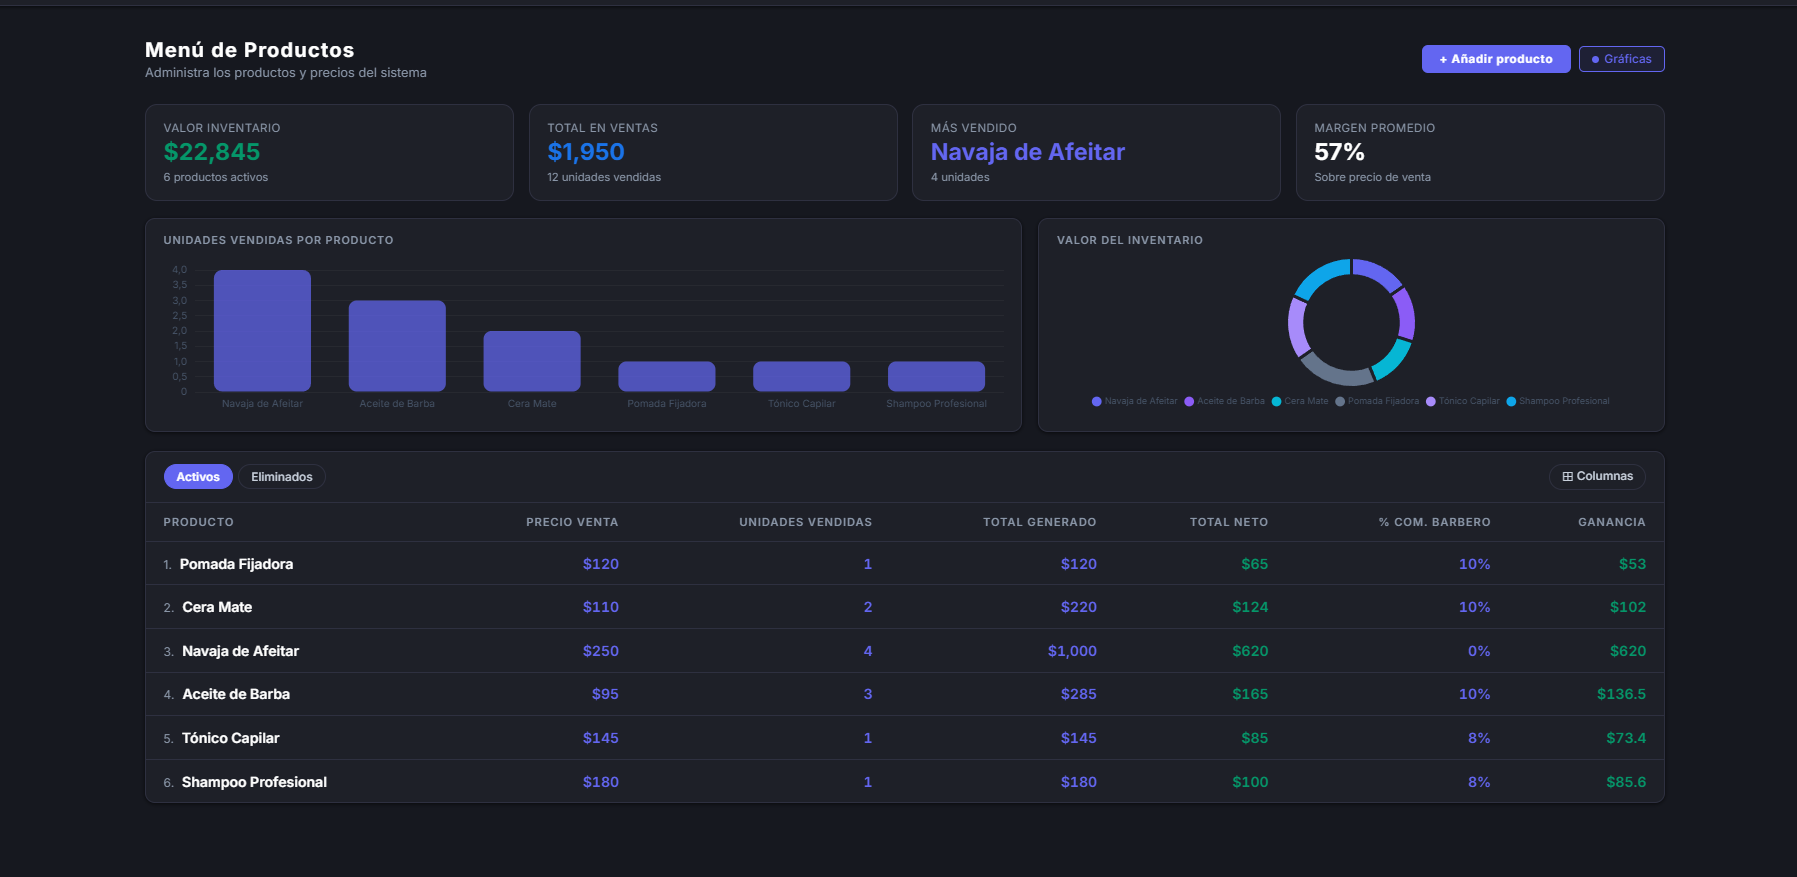Click units sold 3 for Aceite de Barba
The image size is (1797, 877).
pos(868,694)
